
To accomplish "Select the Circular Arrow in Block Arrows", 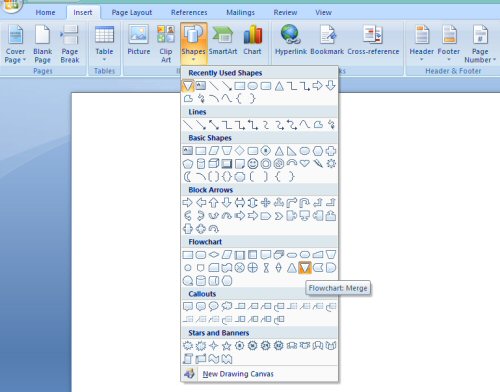I will point(214,229).
